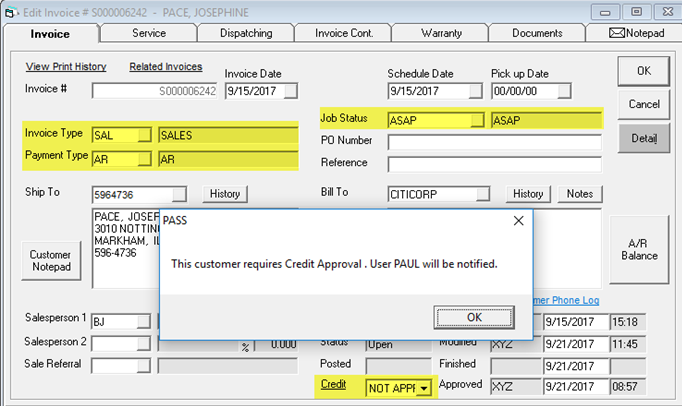Minimize the Edit Invoice window

click(605, 13)
